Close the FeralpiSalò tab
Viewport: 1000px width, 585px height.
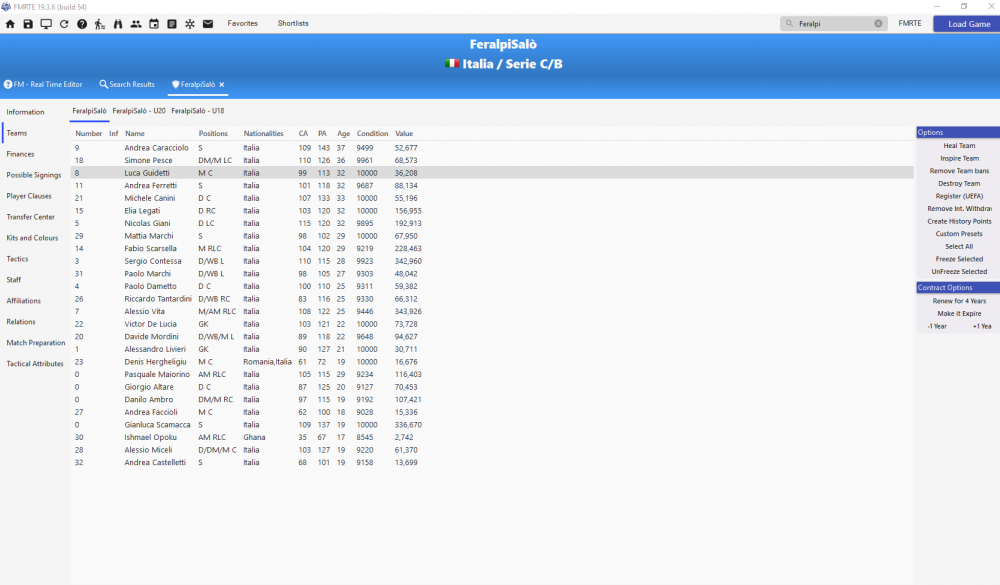(222, 84)
